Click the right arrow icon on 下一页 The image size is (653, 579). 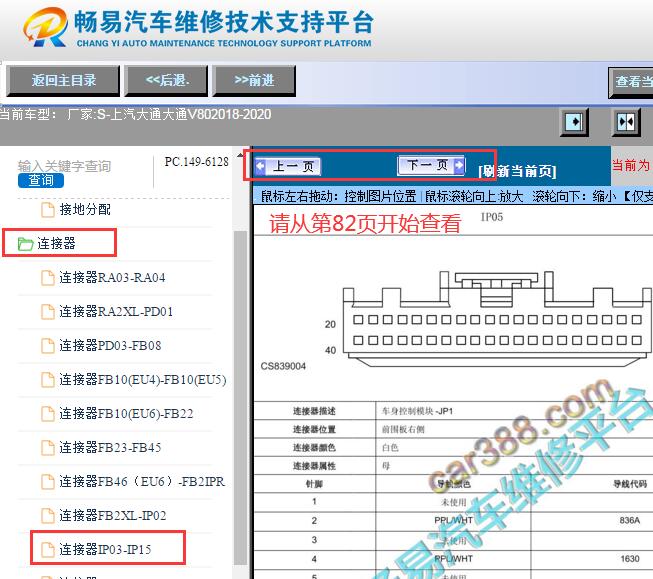coord(459,165)
